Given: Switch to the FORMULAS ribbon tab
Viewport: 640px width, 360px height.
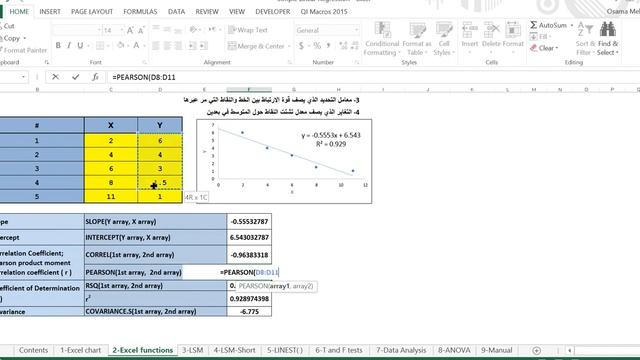Looking at the screenshot, I should pyautogui.click(x=140, y=11).
